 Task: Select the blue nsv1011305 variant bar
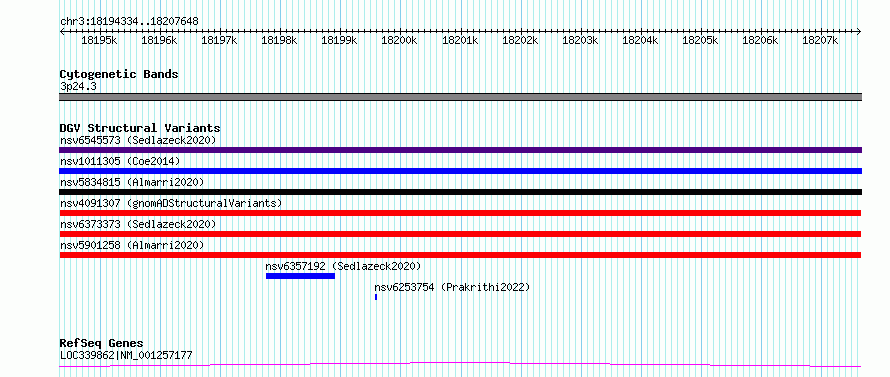tap(460, 171)
